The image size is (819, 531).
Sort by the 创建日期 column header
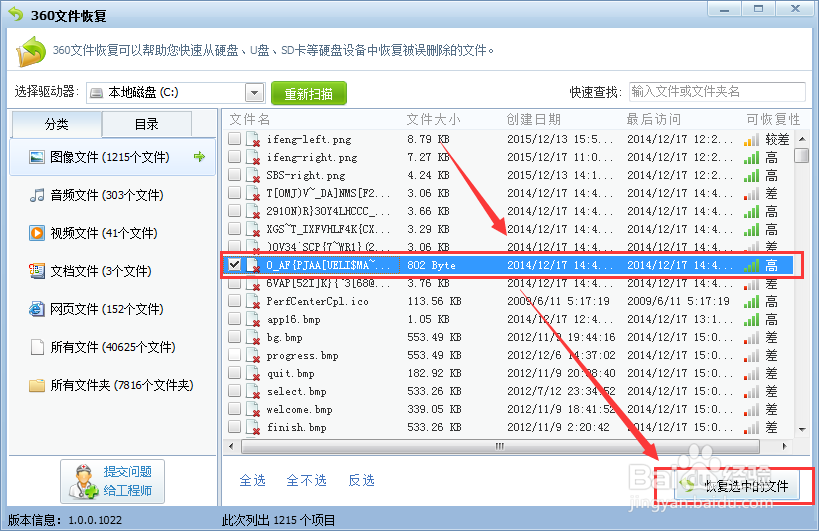pyautogui.click(x=533, y=120)
